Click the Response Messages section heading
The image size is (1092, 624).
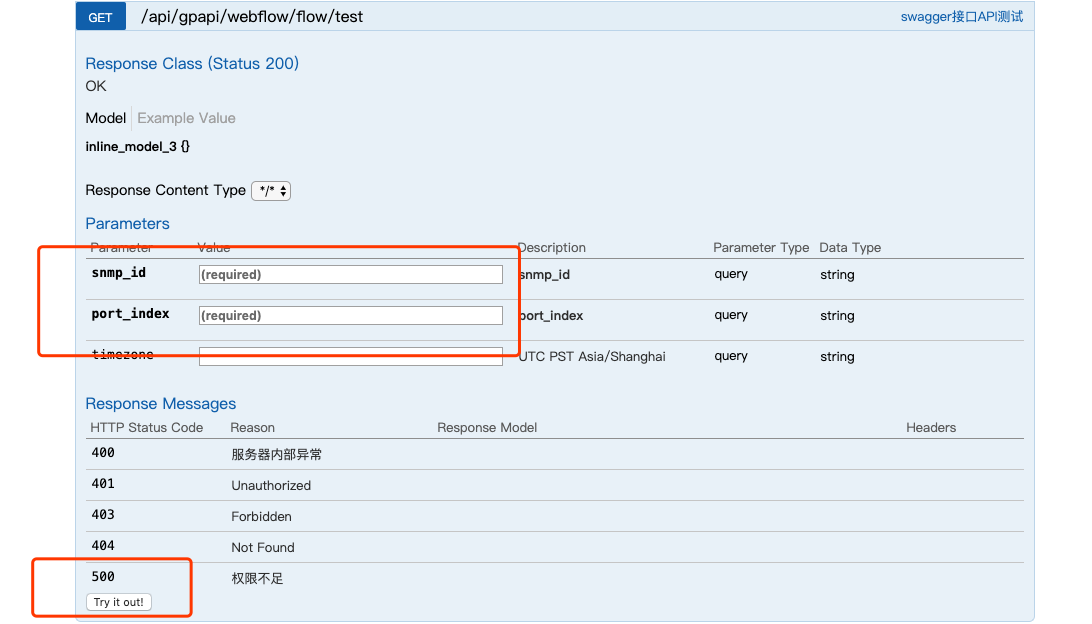(x=160, y=403)
